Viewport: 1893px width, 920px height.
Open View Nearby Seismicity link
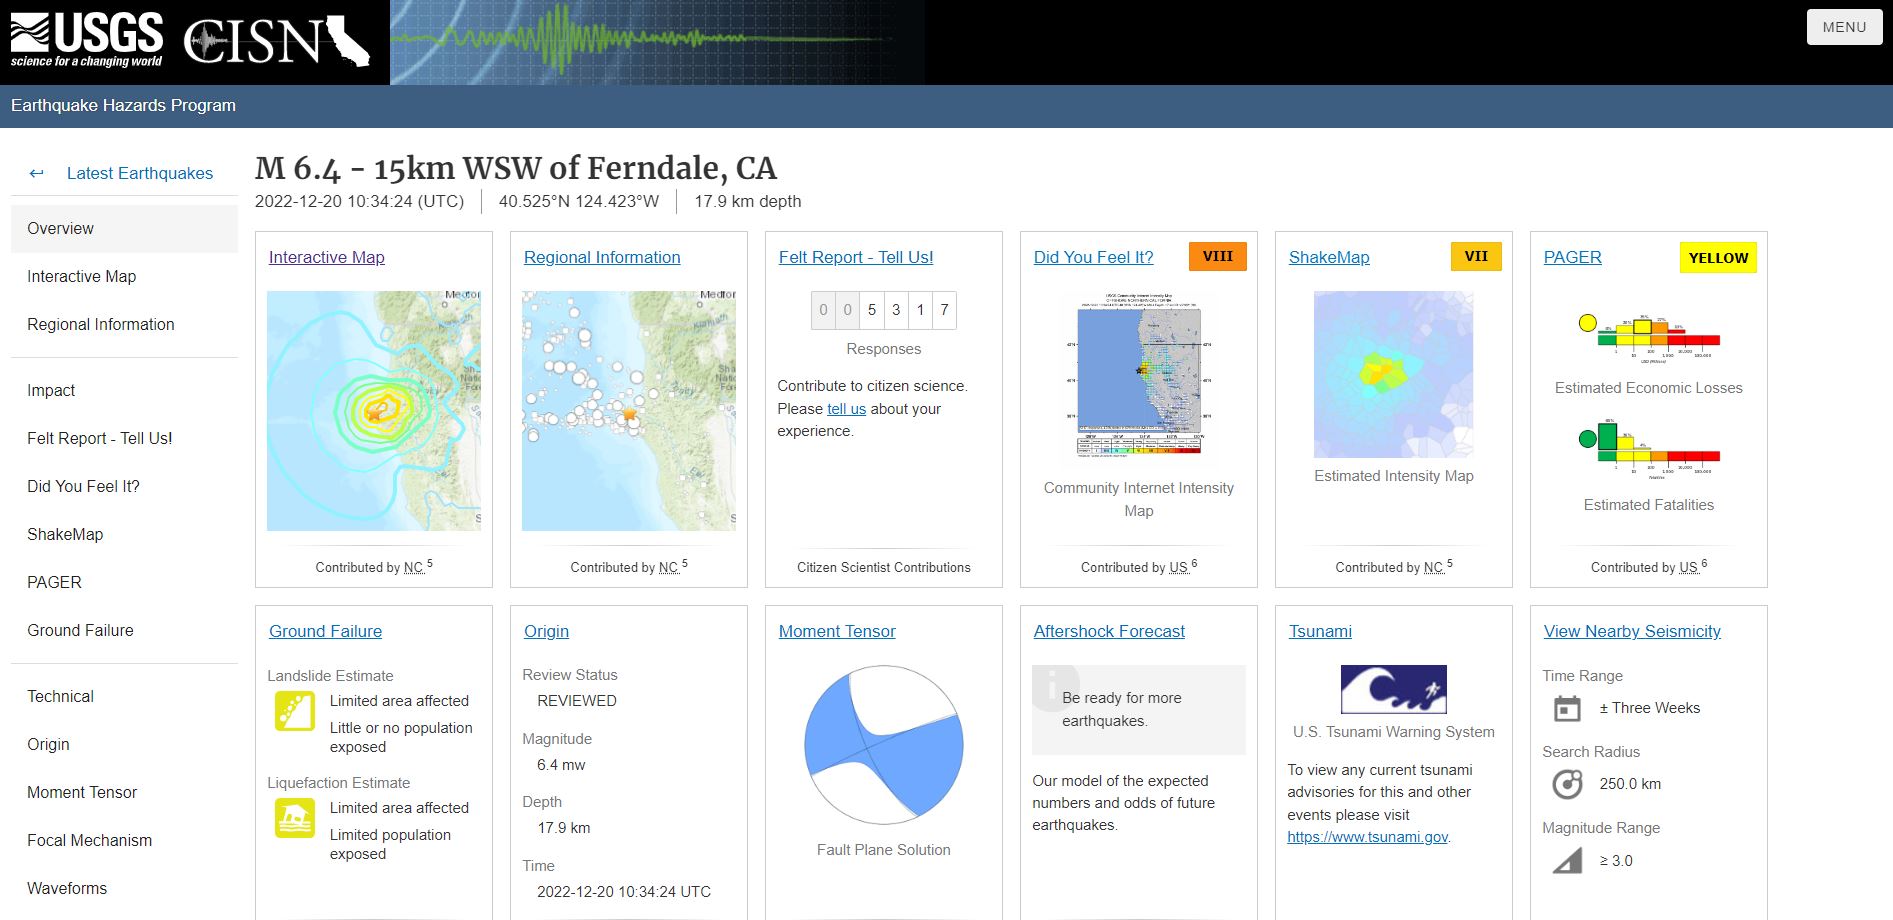coord(1632,631)
